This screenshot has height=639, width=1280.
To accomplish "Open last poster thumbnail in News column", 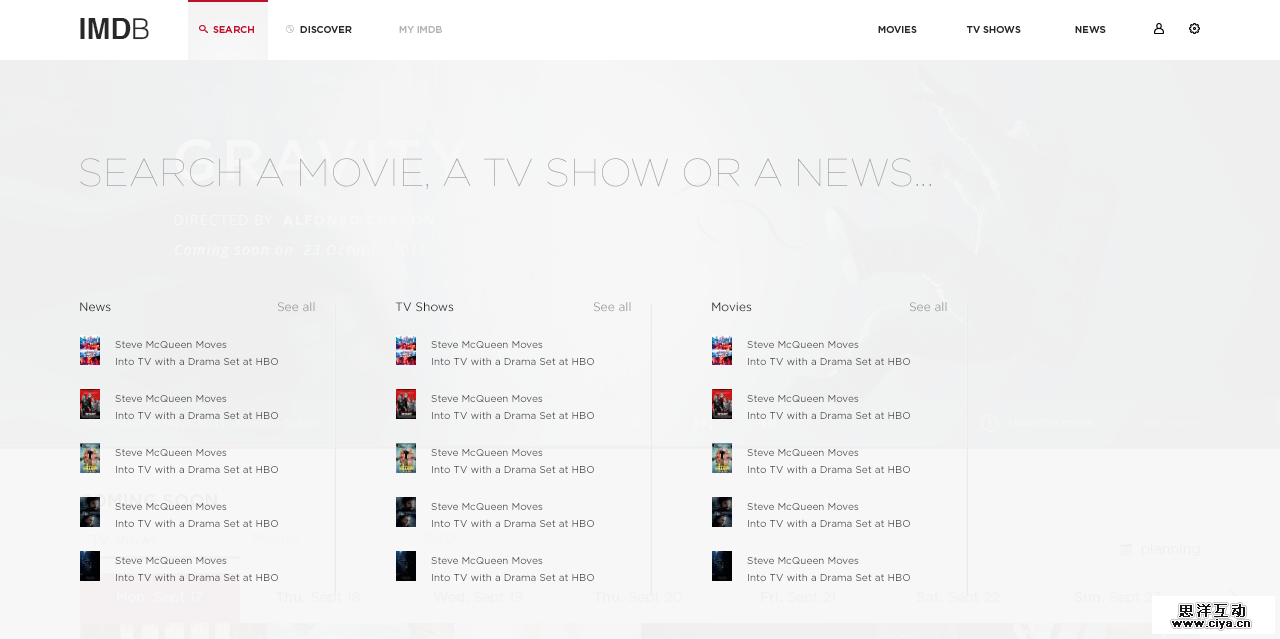I will pos(90,566).
